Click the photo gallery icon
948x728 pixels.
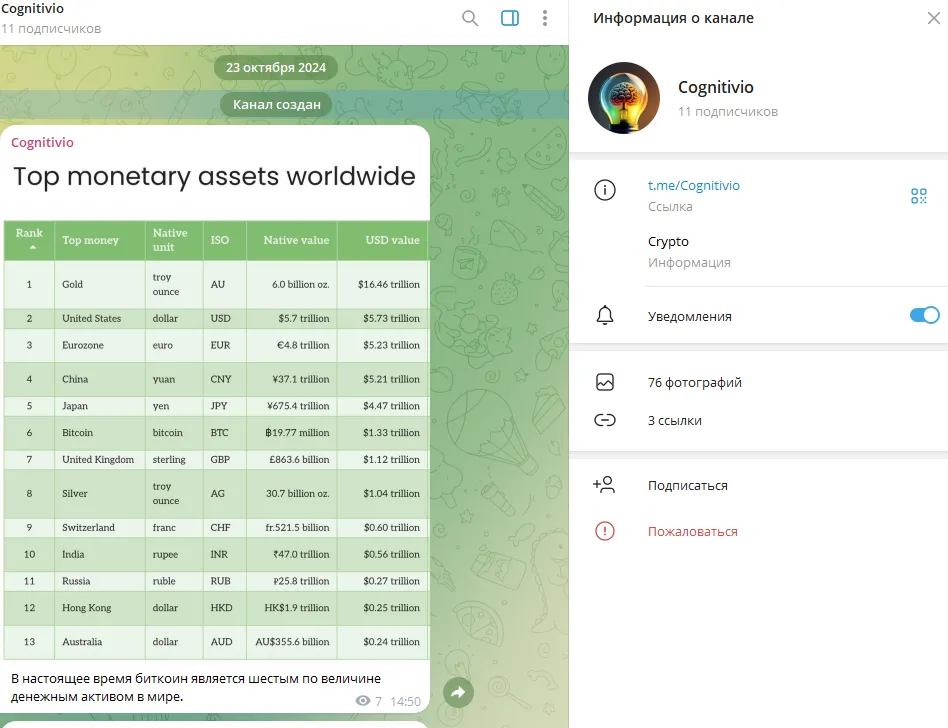tap(605, 382)
